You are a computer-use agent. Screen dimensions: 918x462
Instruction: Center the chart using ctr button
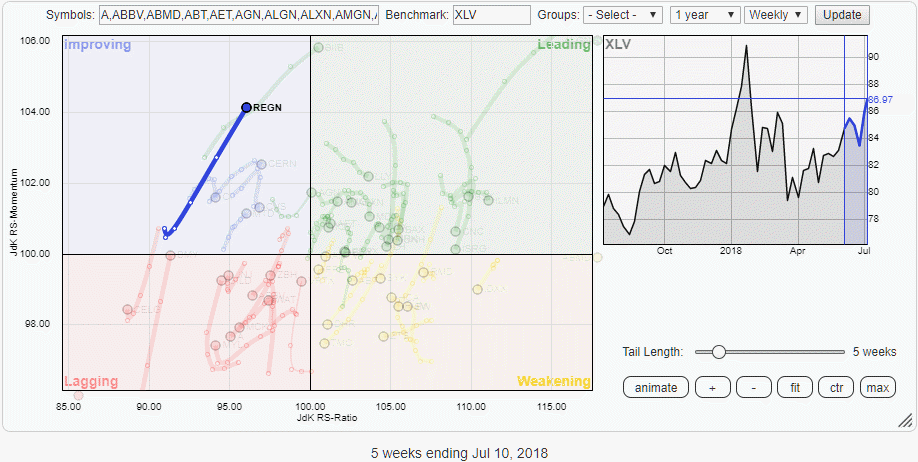point(836,388)
